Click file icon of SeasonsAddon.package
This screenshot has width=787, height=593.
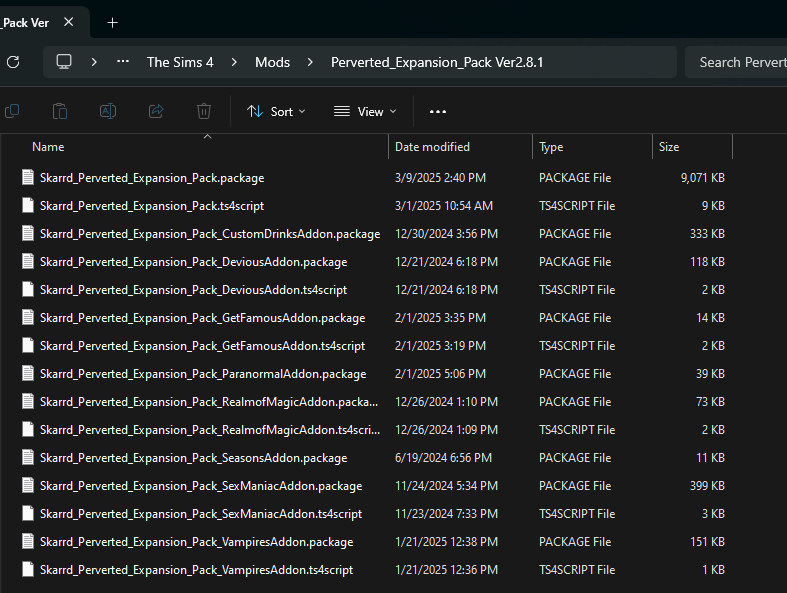(28, 457)
